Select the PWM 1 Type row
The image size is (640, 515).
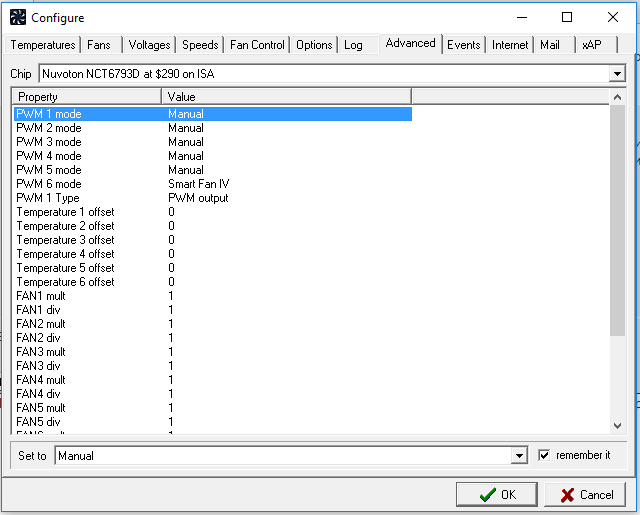(x=213, y=198)
